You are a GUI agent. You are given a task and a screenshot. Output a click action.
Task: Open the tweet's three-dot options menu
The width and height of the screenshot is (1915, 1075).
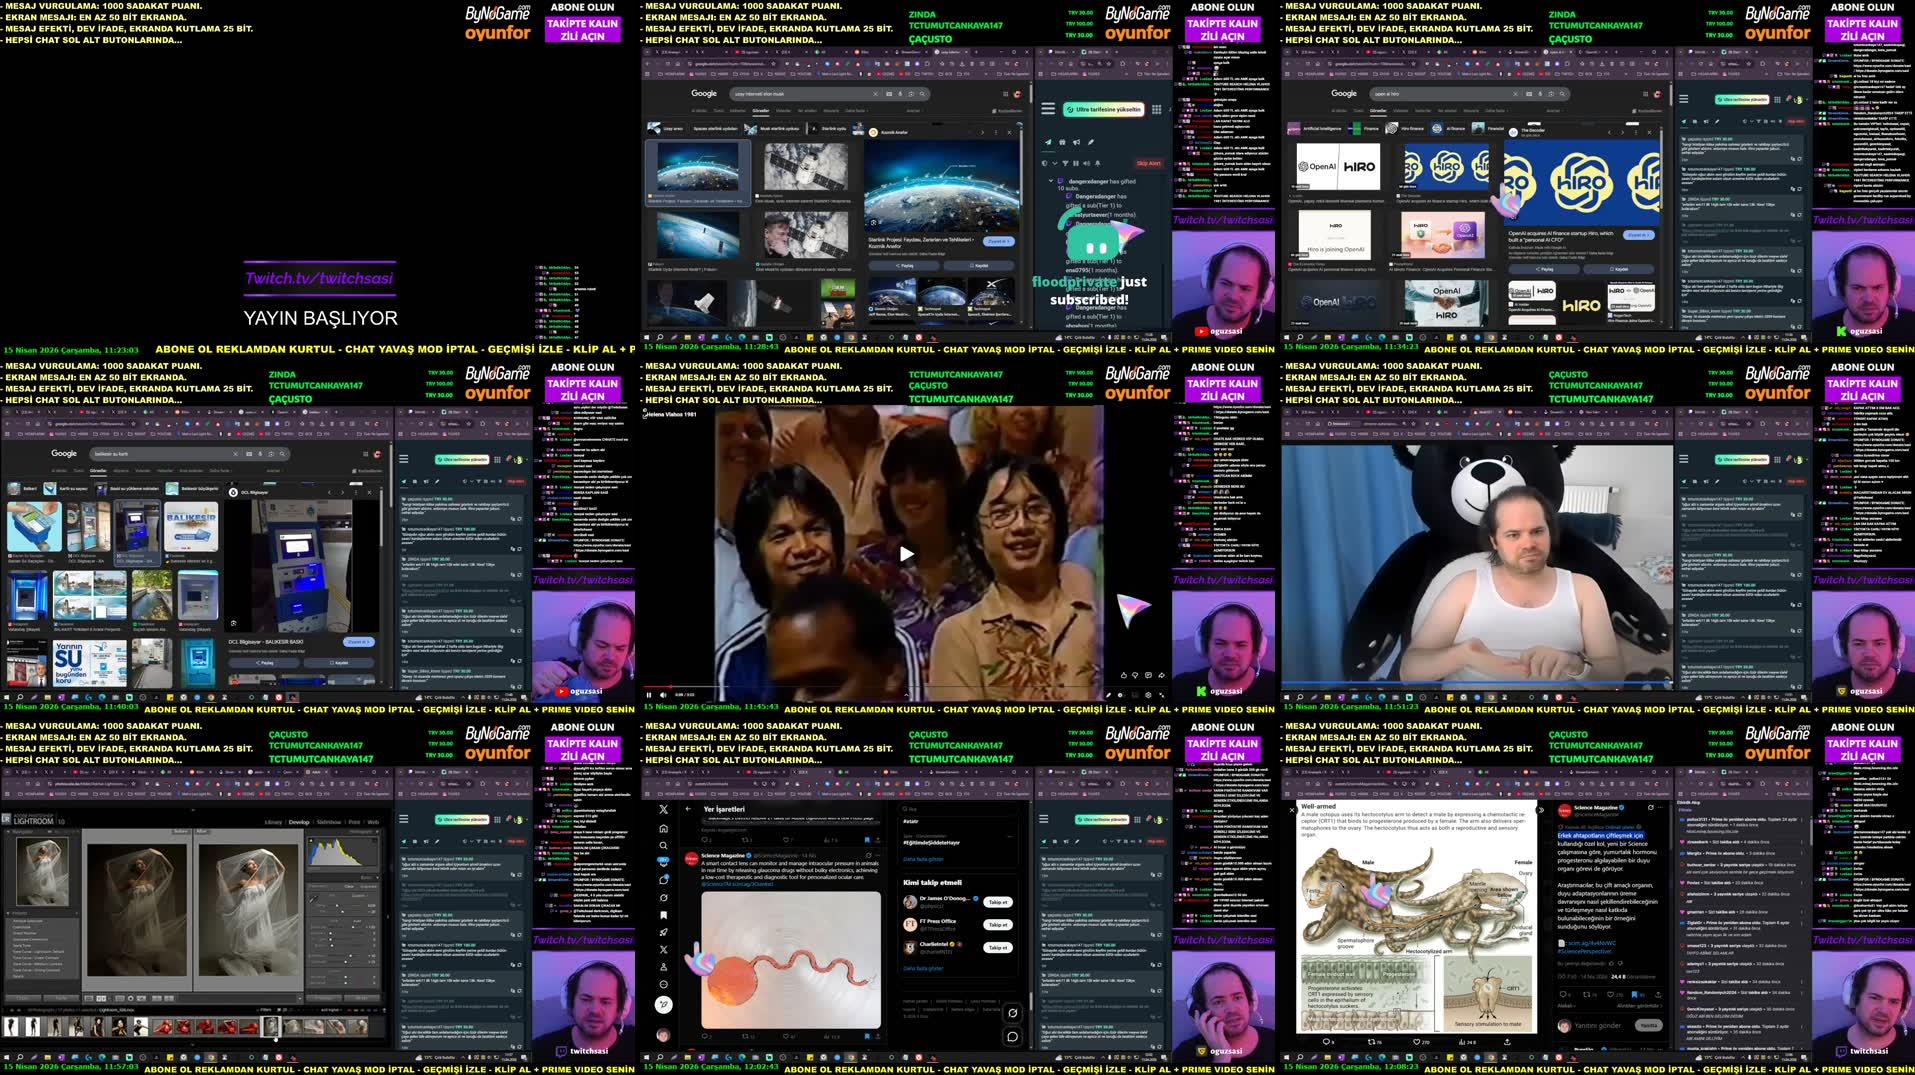pos(876,856)
